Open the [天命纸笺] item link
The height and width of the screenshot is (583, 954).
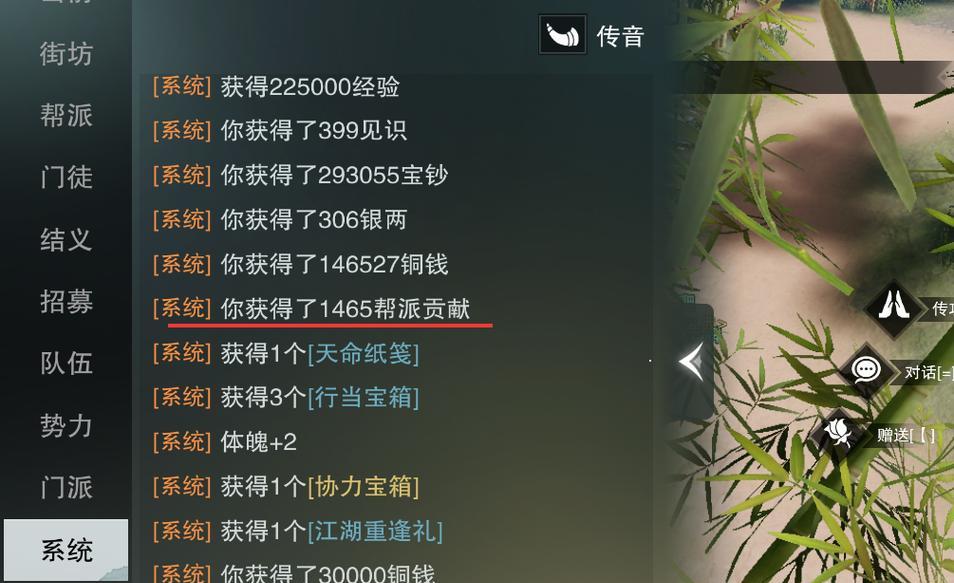[363, 354]
